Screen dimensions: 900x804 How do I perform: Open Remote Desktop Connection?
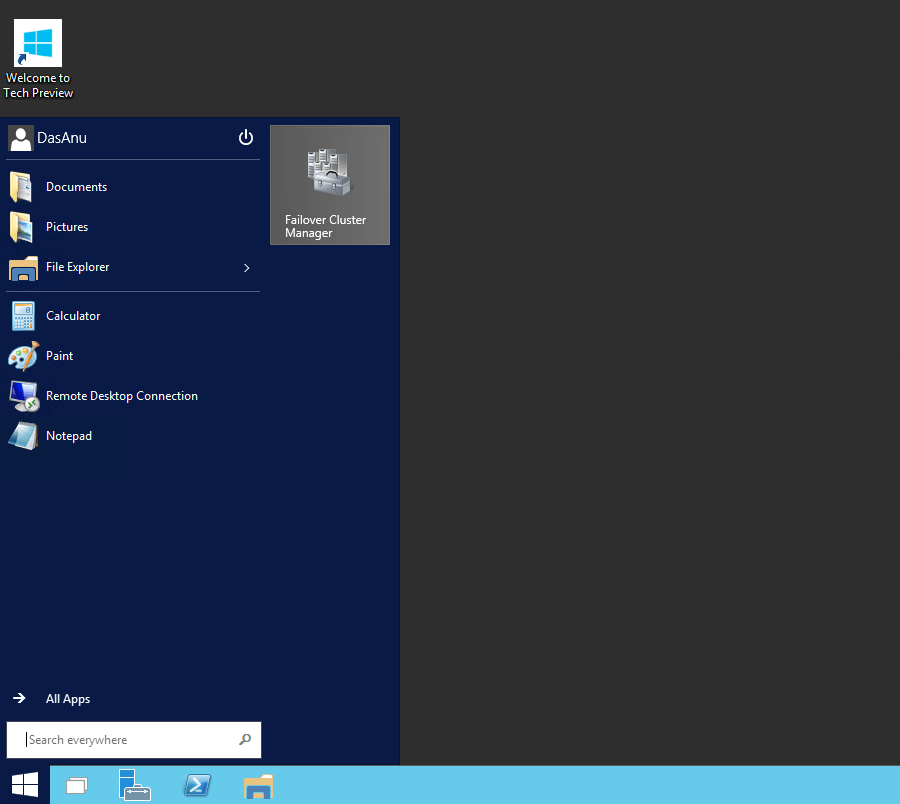pyautogui.click(x=121, y=396)
